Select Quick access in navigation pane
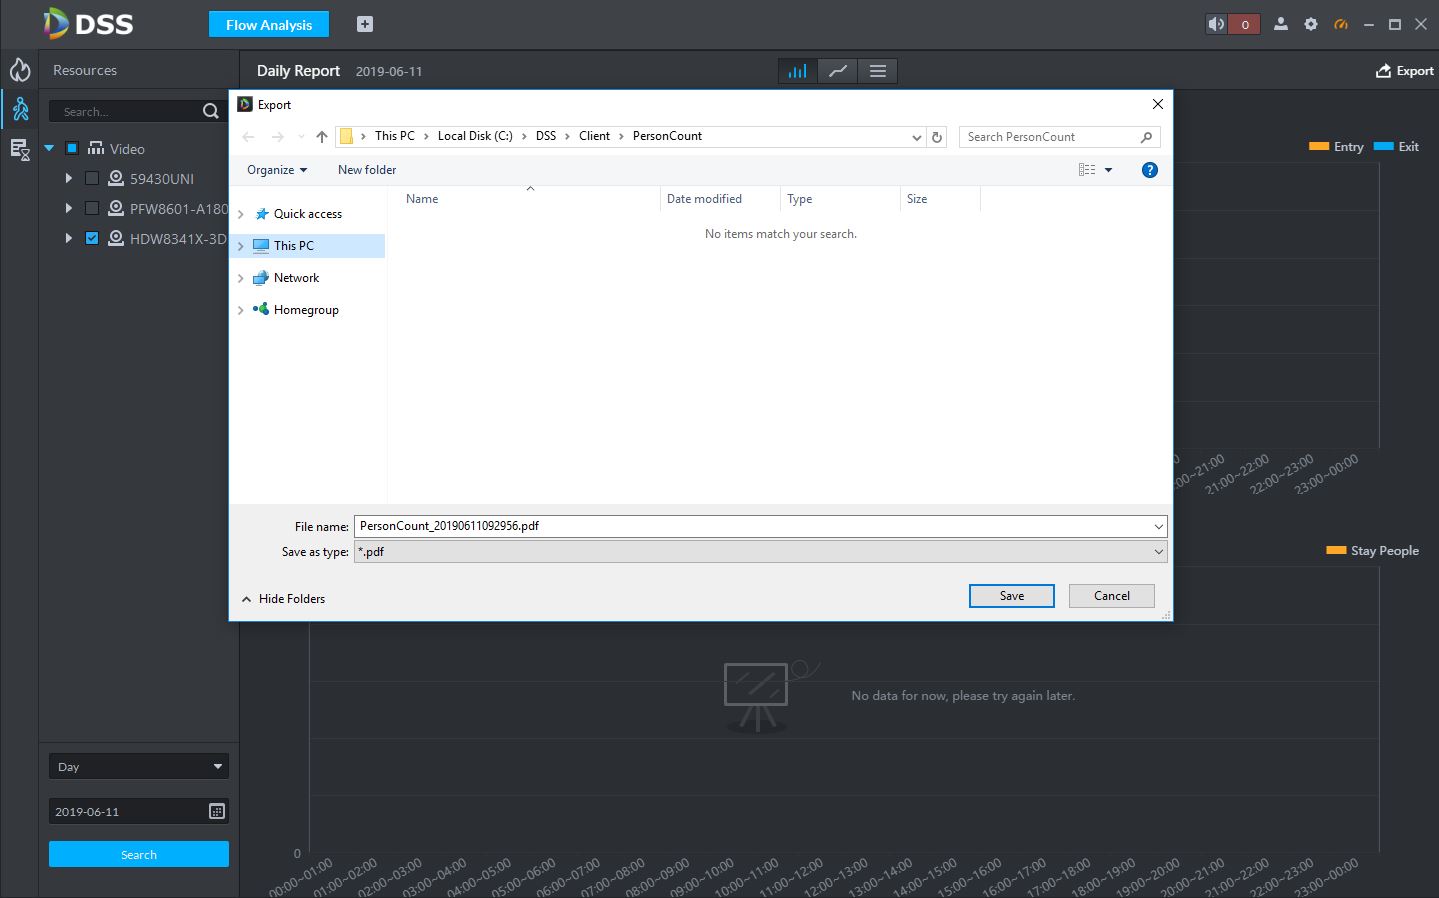 [310, 214]
